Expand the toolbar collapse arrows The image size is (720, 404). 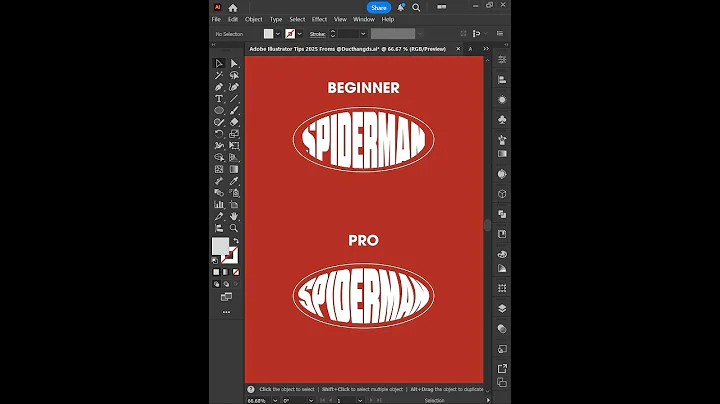click(214, 45)
